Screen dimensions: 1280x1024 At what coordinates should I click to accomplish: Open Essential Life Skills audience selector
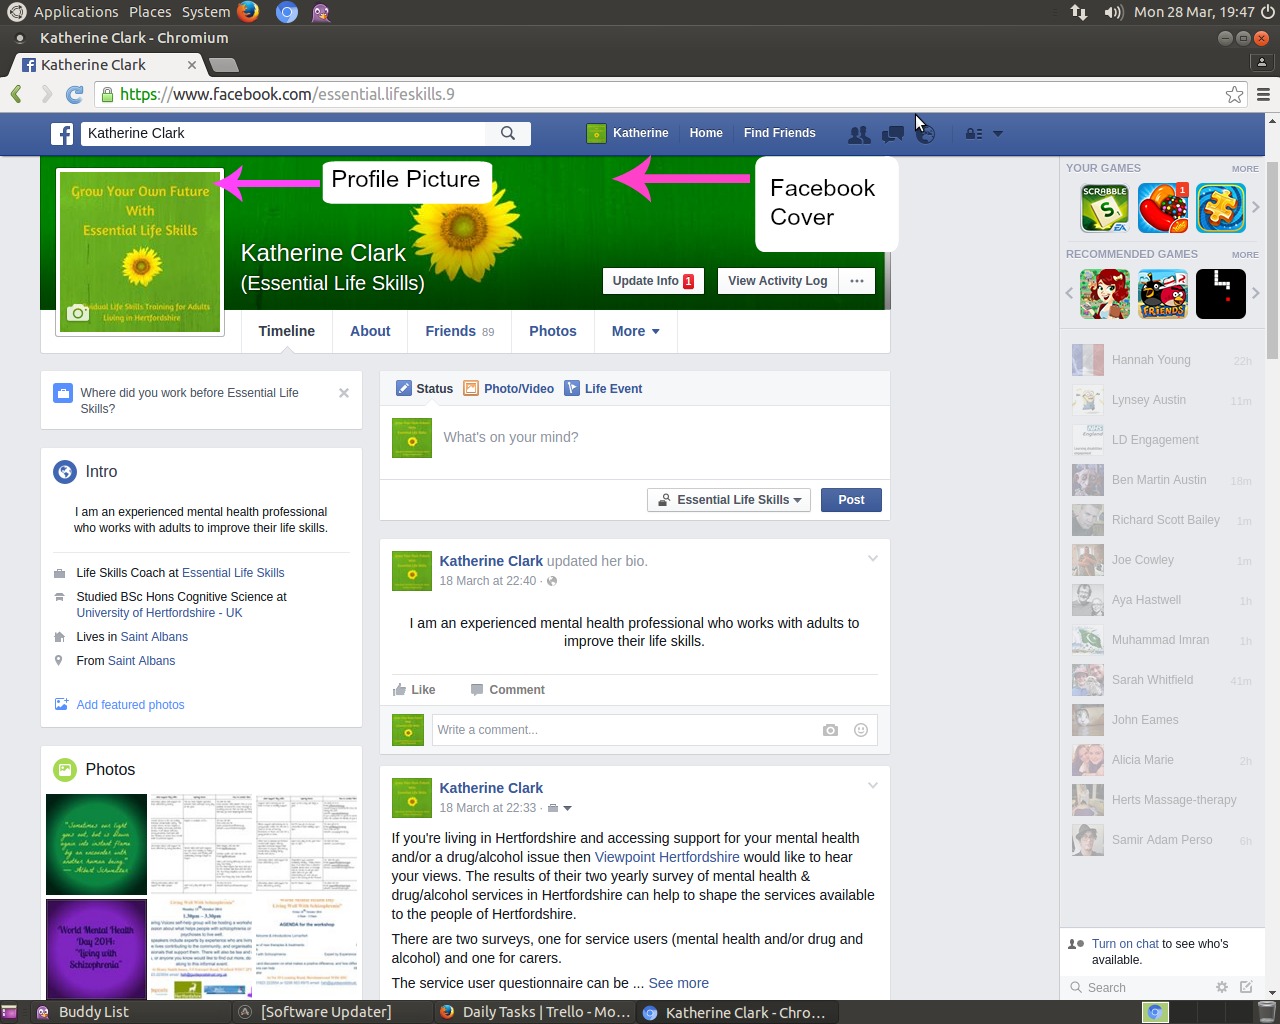(x=729, y=500)
